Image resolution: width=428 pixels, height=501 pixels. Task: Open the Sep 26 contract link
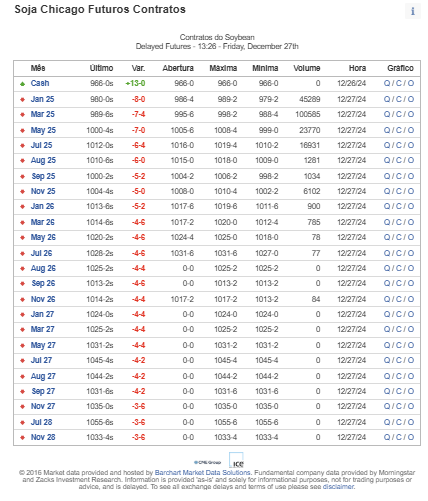[43, 283]
